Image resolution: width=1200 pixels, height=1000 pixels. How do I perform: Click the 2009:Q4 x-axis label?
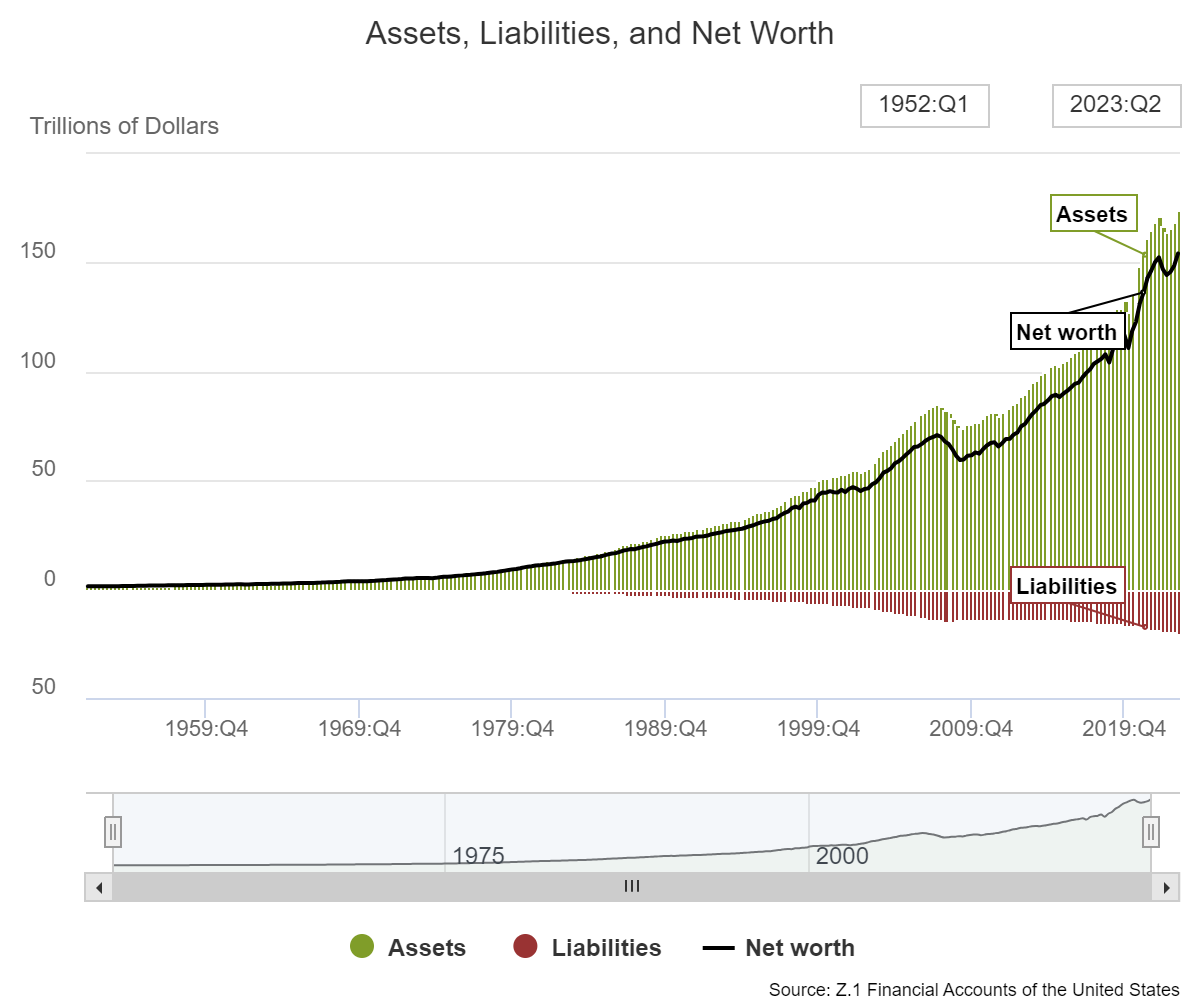click(970, 729)
